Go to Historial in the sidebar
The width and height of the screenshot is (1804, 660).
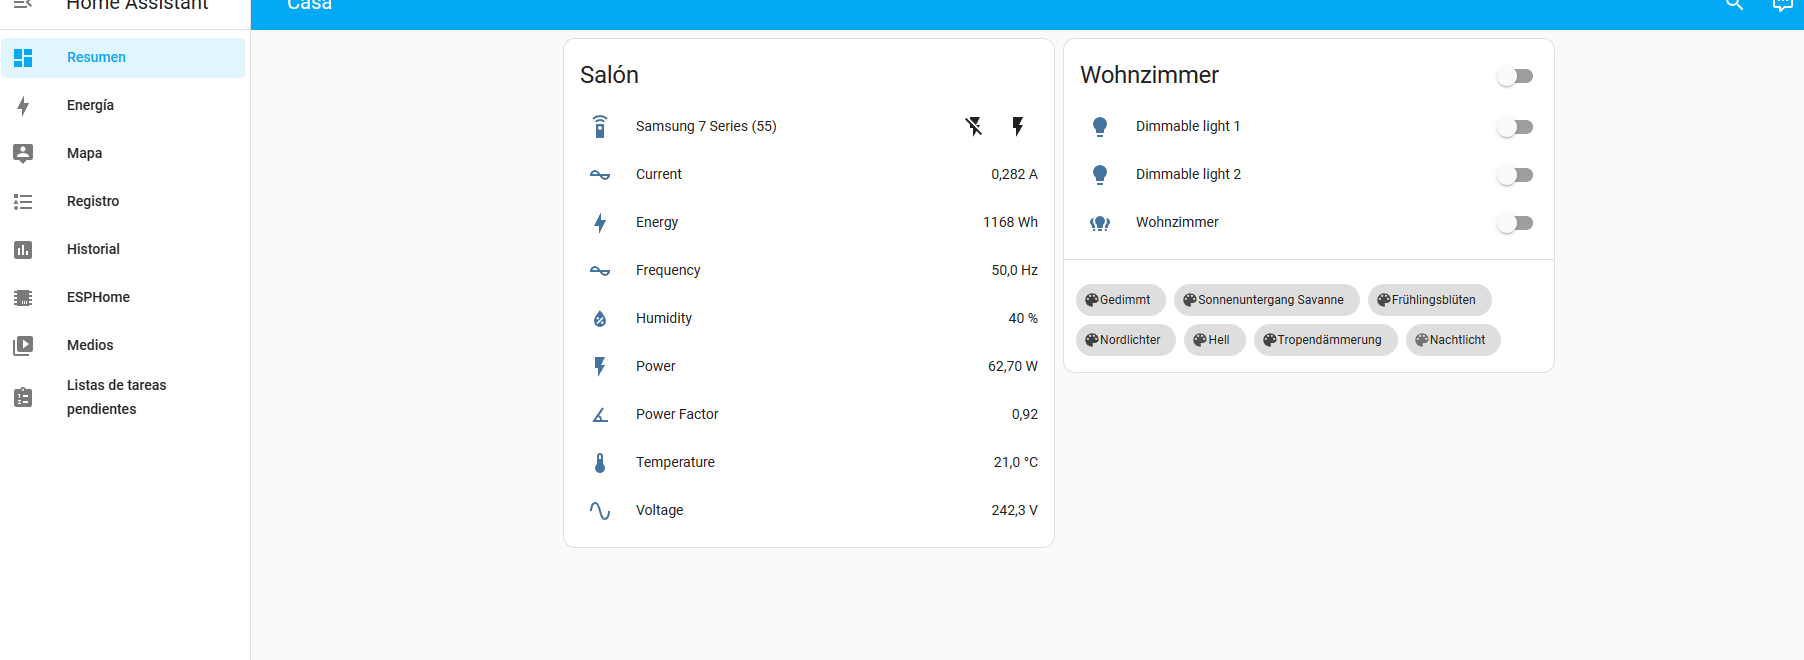coord(93,249)
